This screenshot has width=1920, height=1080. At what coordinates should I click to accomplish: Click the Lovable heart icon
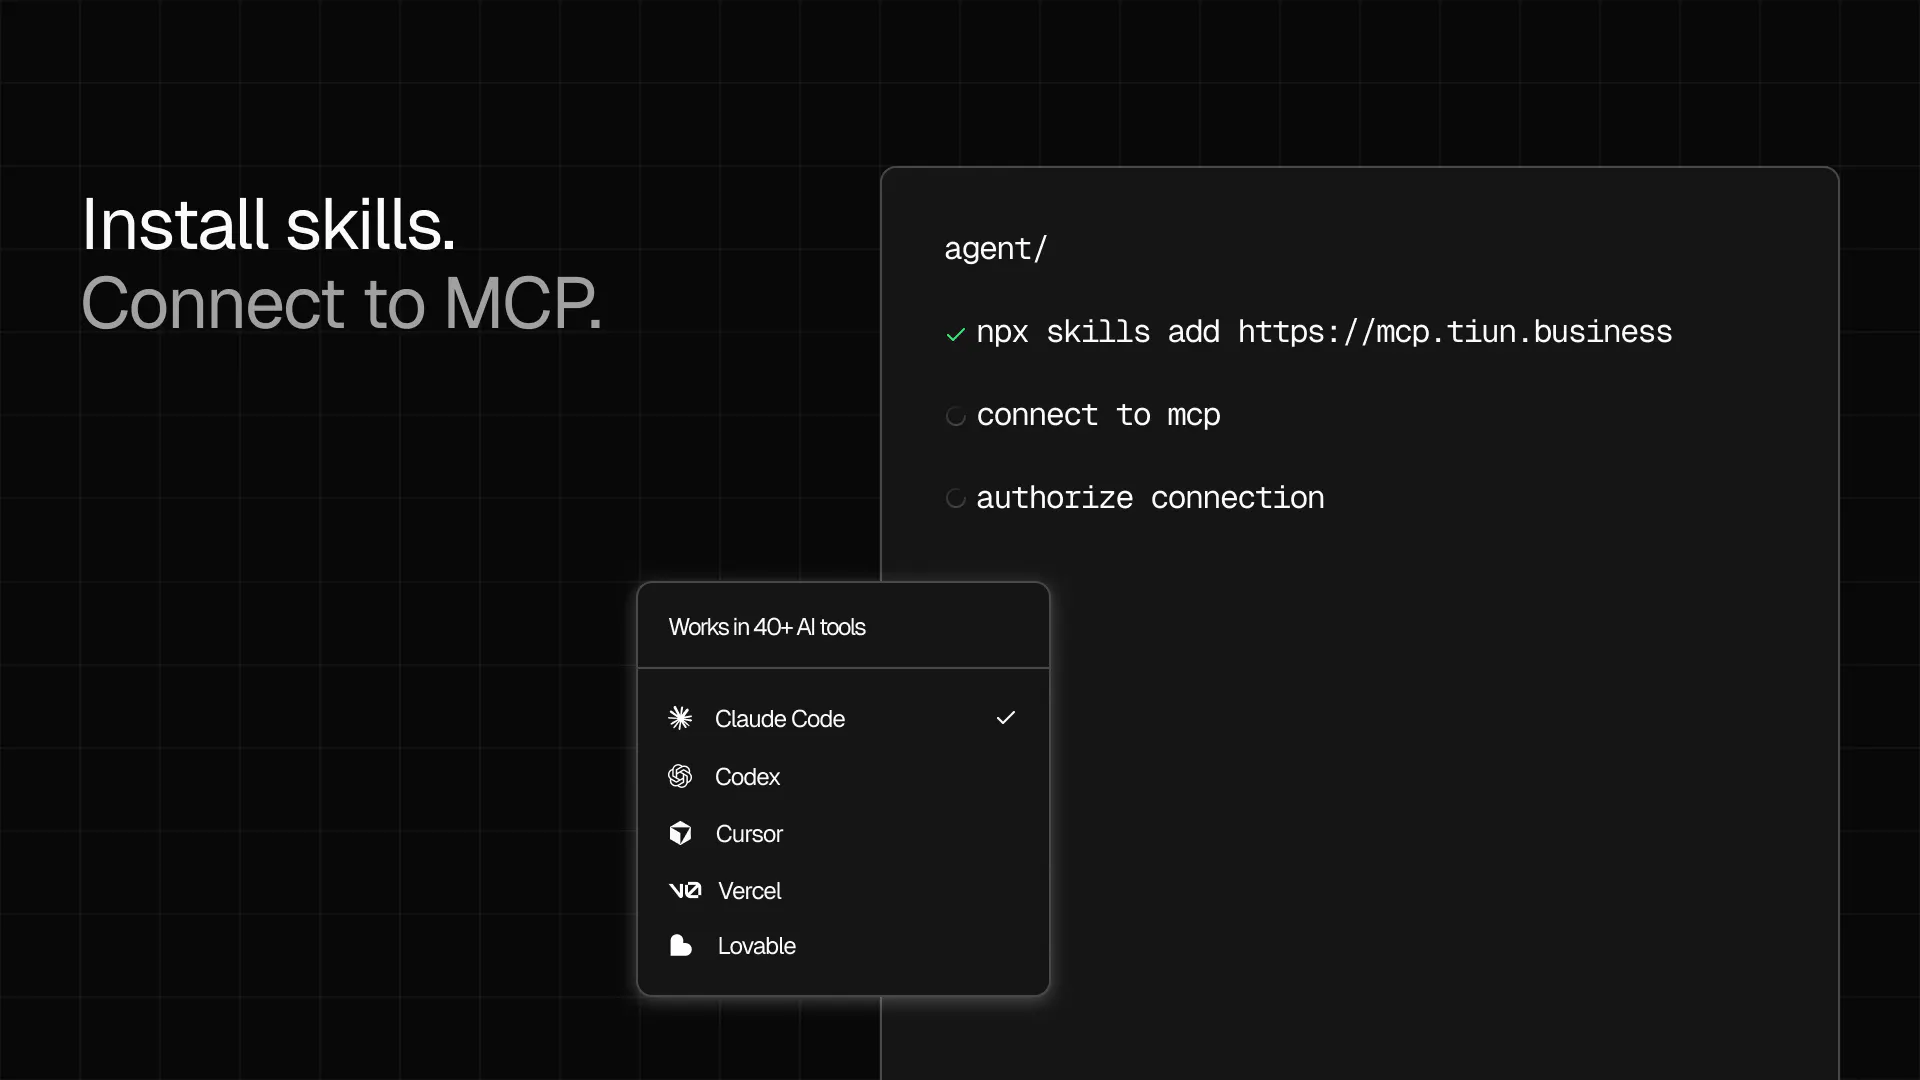point(681,945)
